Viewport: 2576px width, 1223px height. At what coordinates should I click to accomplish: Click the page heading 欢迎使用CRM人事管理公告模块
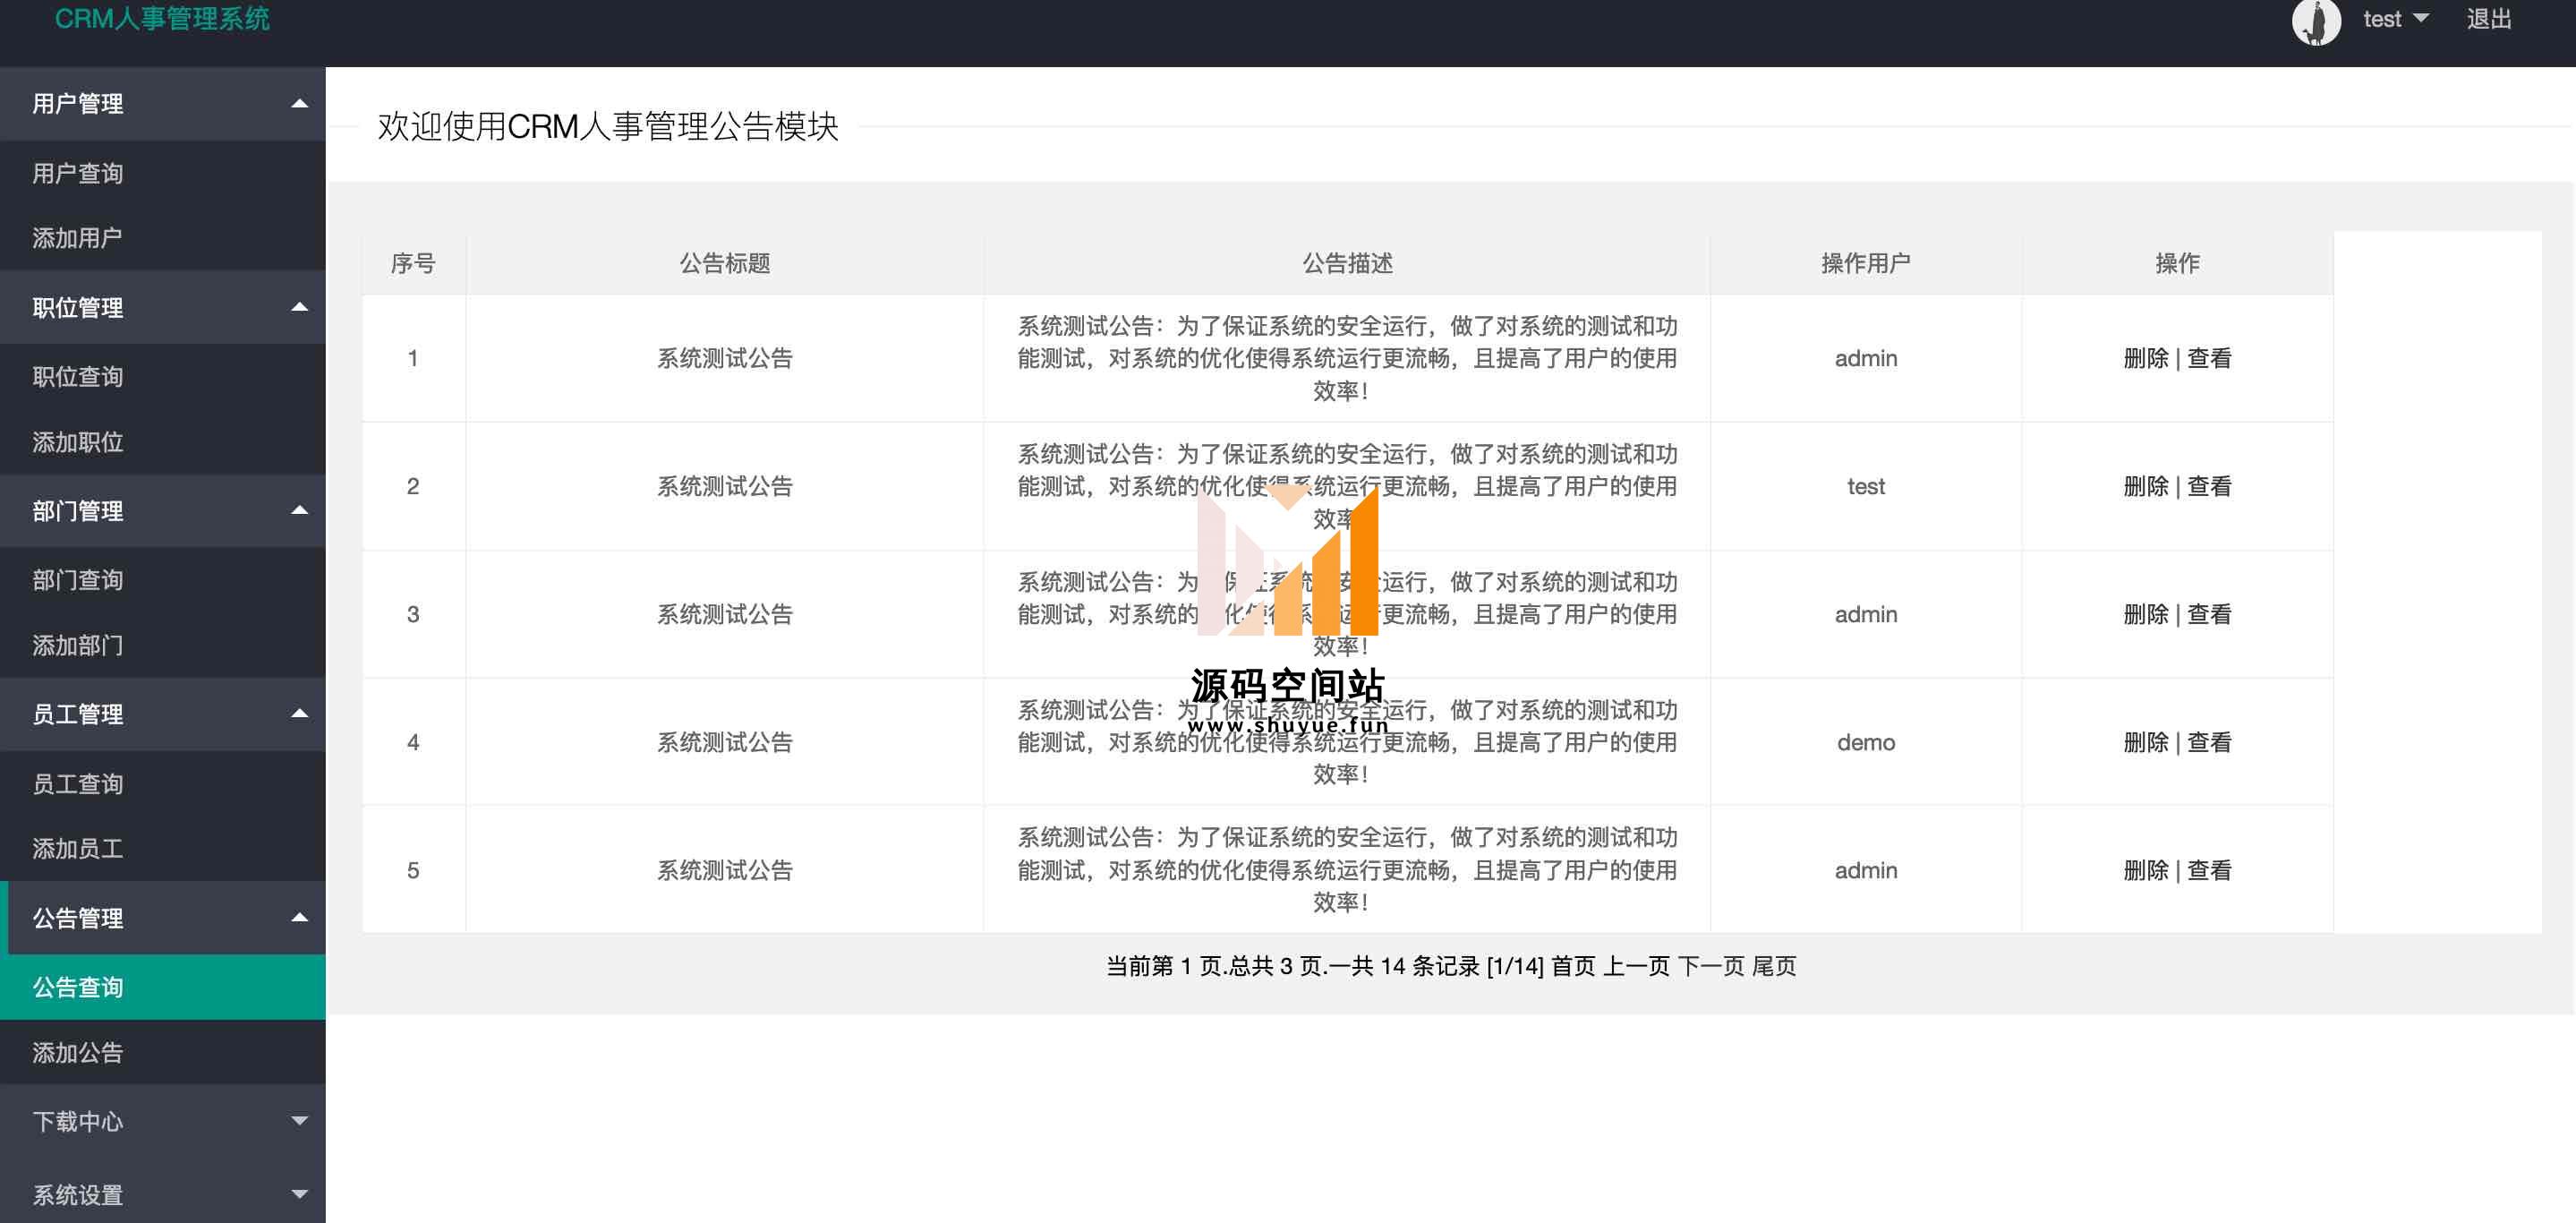(608, 126)
